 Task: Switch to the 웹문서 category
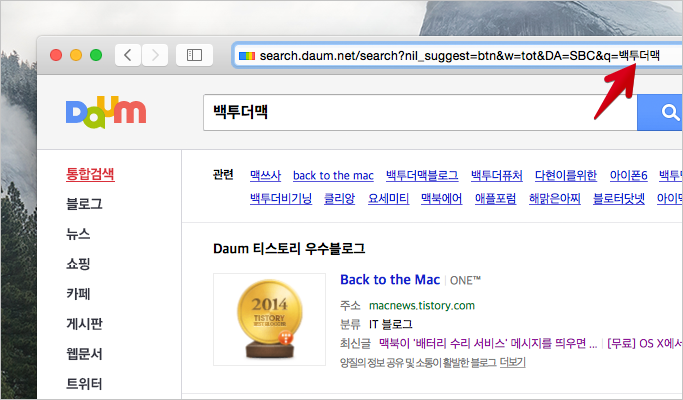coord(84,354)
